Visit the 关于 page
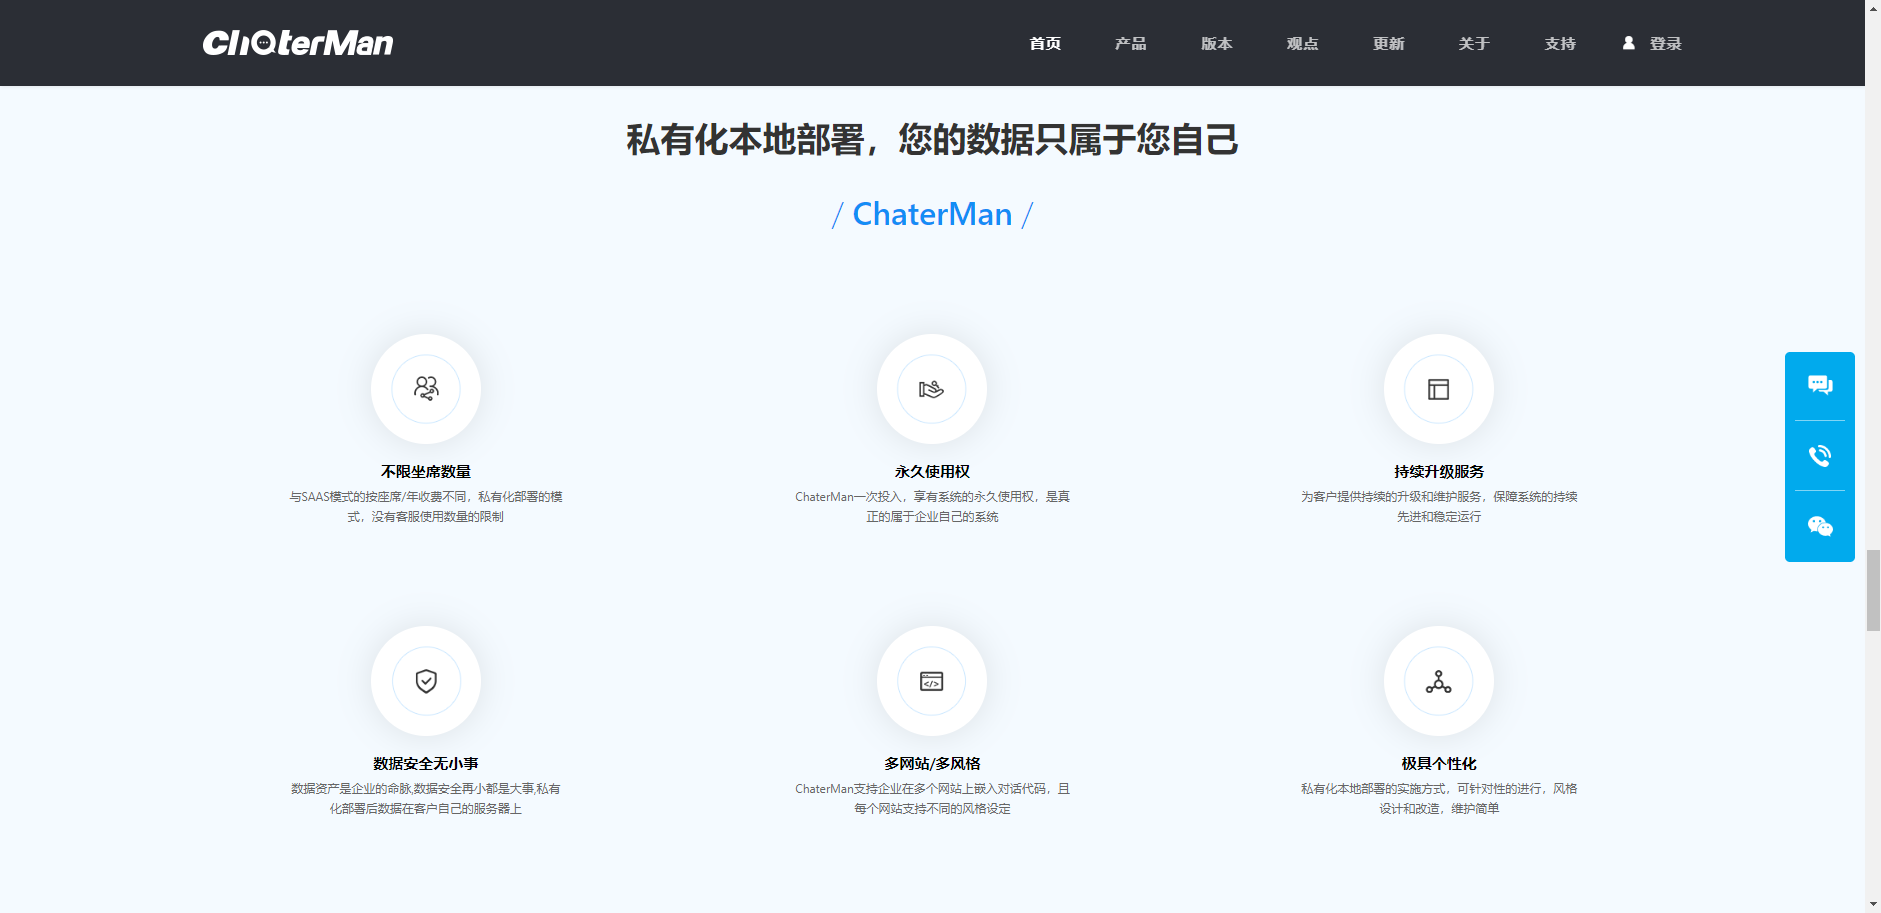 point(1474,43)
